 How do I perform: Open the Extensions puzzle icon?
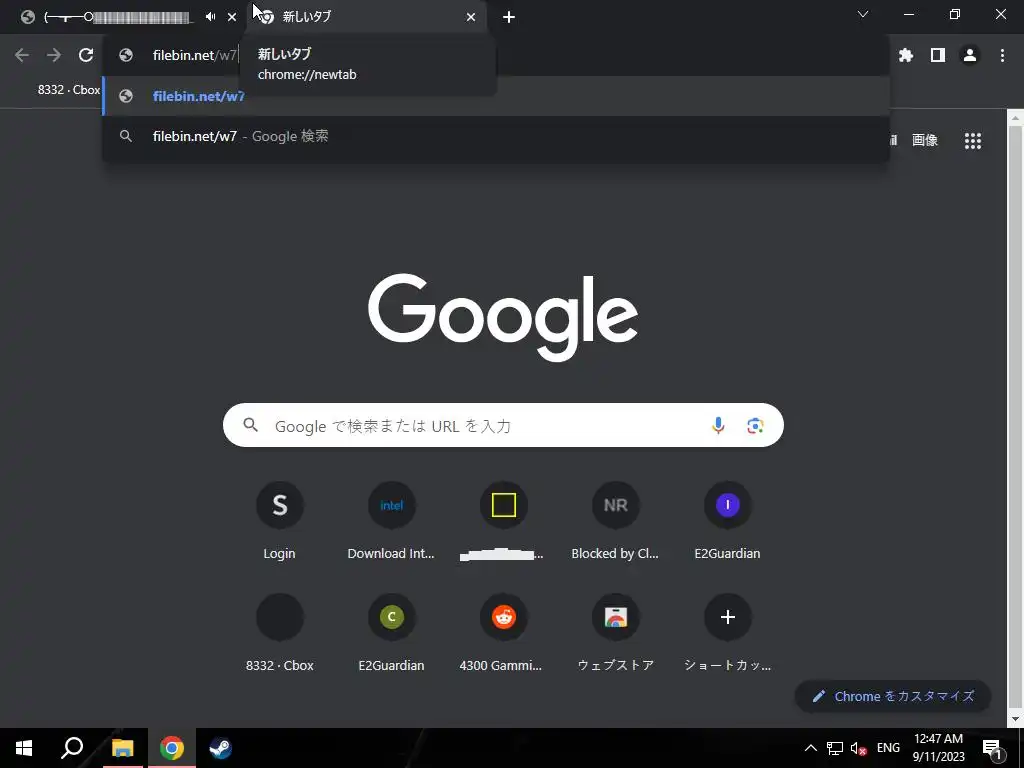coord(905,56)
